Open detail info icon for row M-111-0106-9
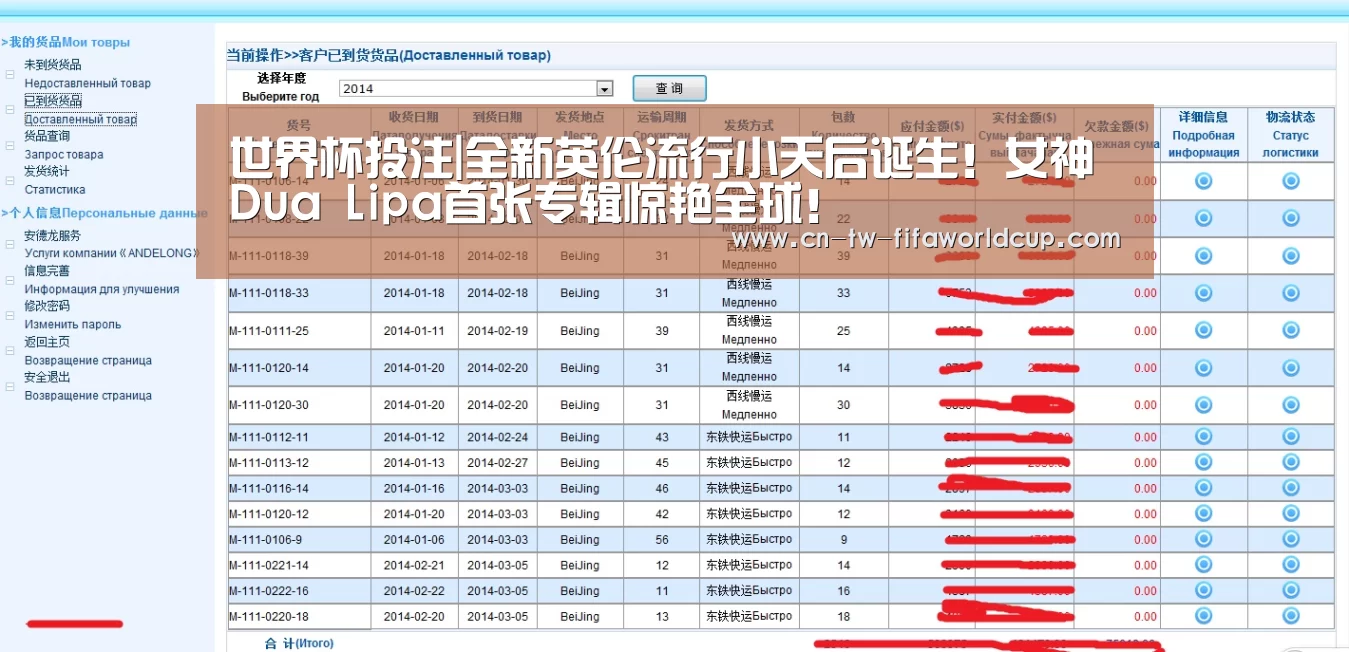The image size is (1349, 652). pyautogui.click(x=1204, y=539)
